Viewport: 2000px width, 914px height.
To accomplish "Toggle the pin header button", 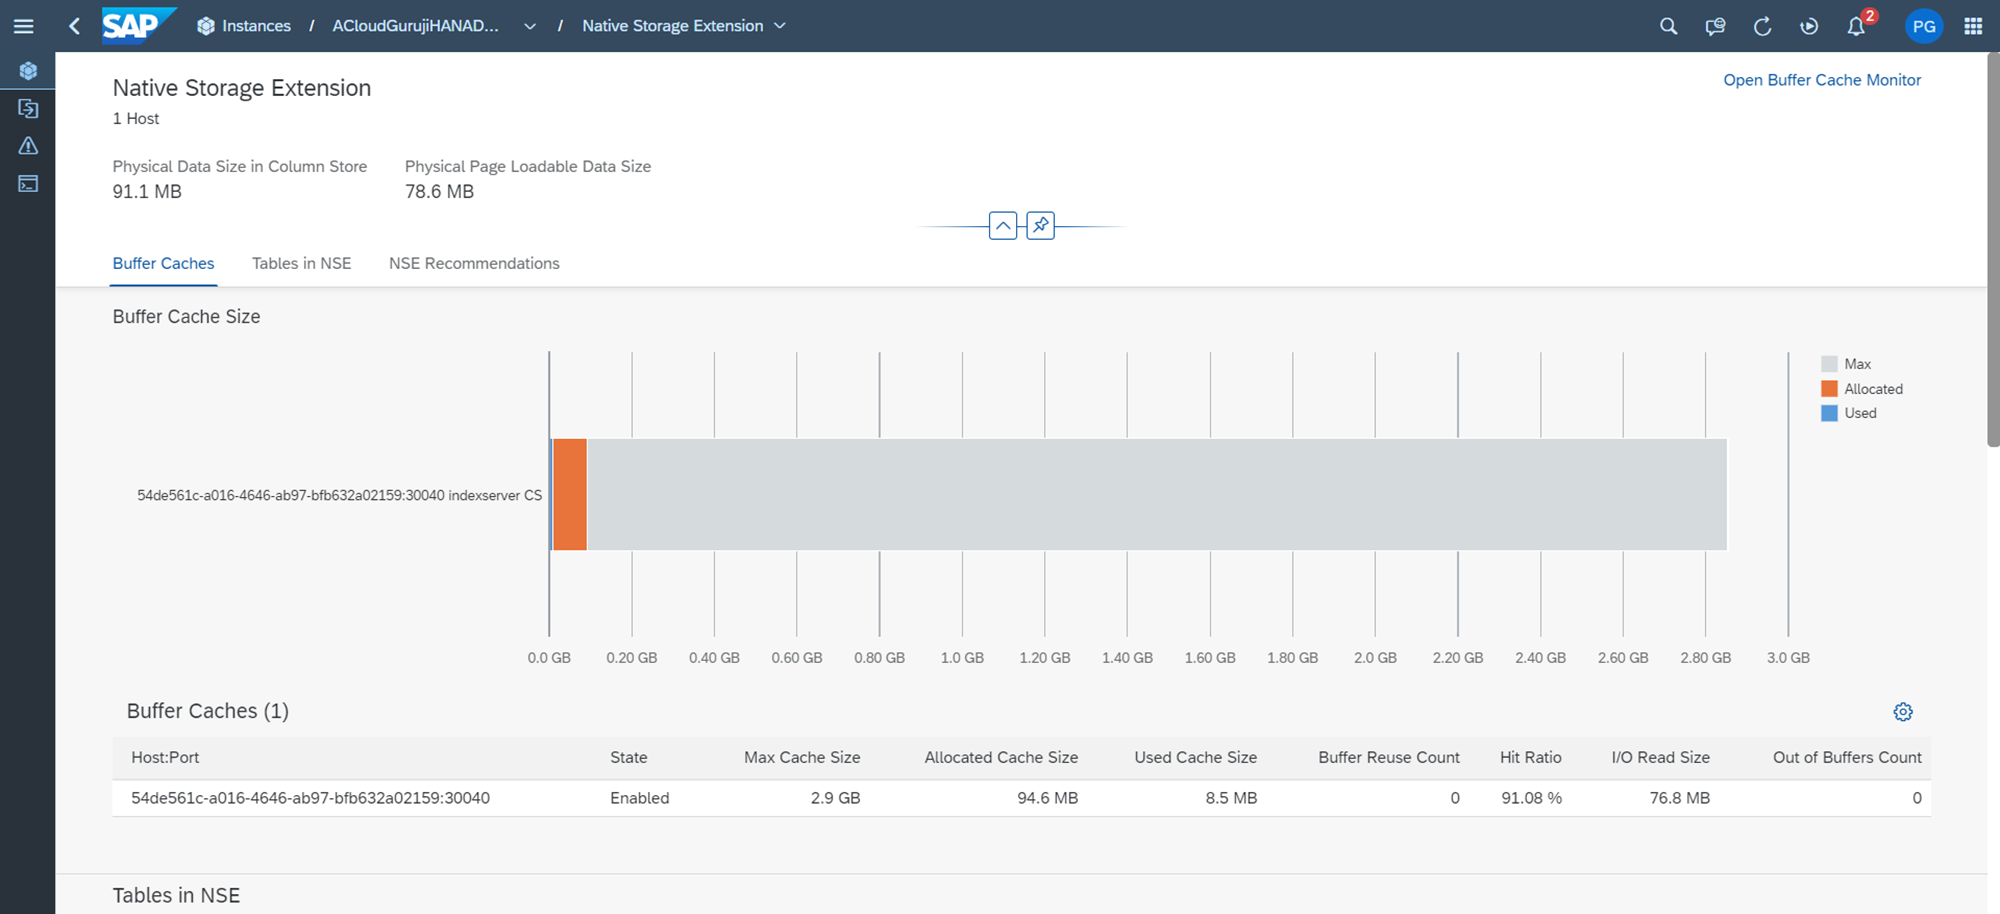I will tap(1040, 225).
